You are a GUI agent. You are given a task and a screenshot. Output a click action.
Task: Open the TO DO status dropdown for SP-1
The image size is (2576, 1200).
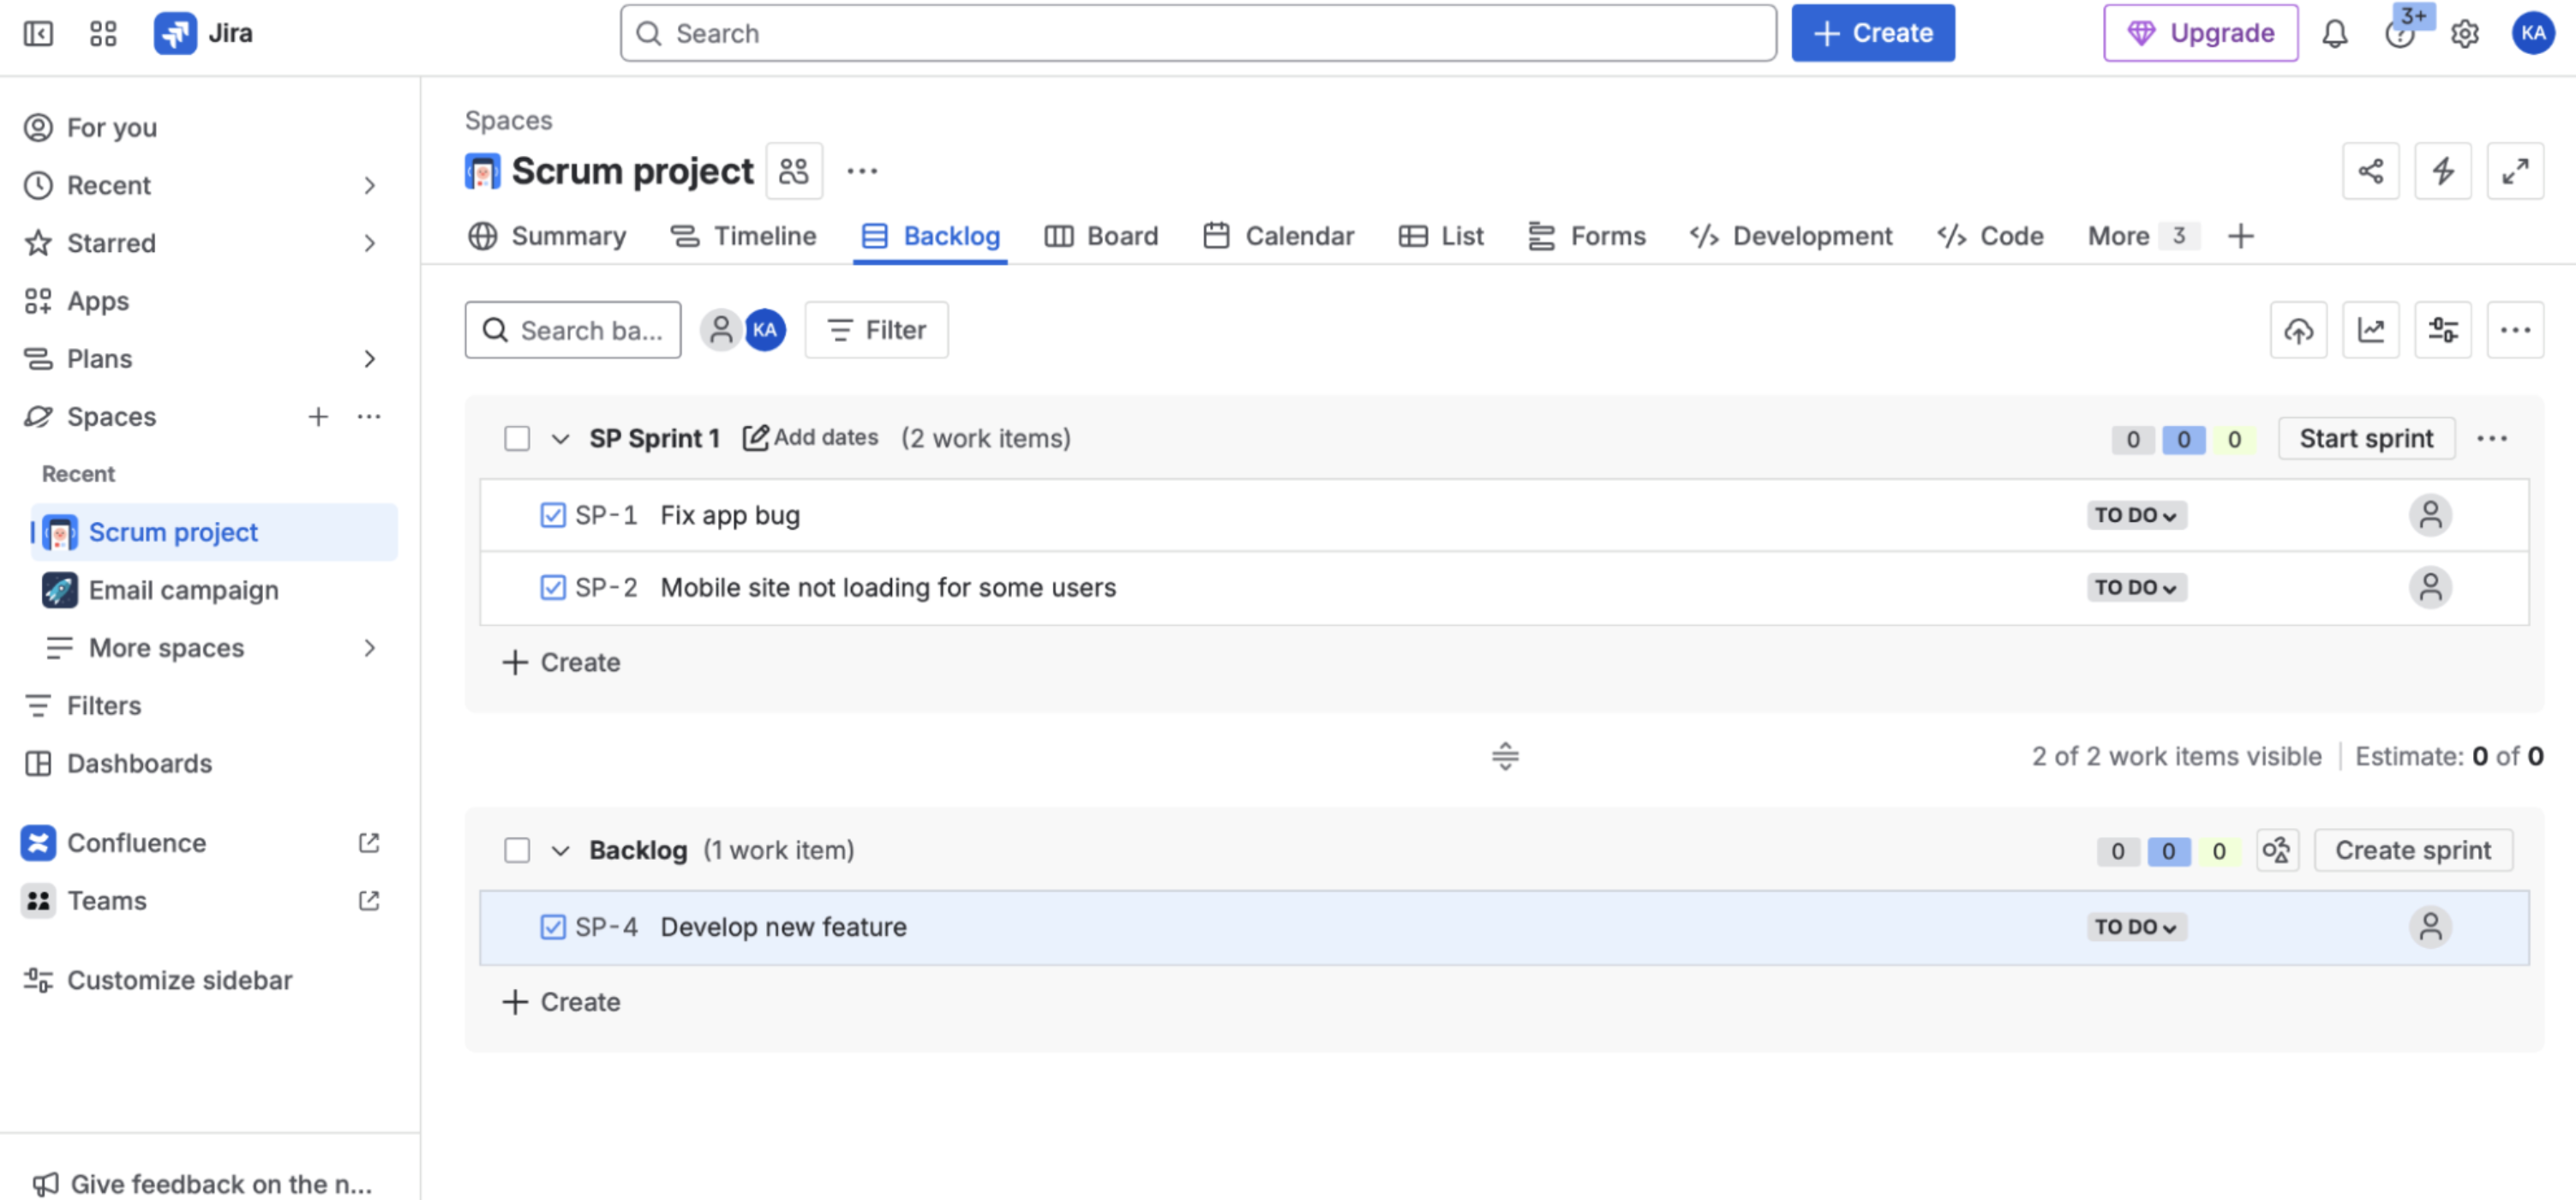(2136, 516)
